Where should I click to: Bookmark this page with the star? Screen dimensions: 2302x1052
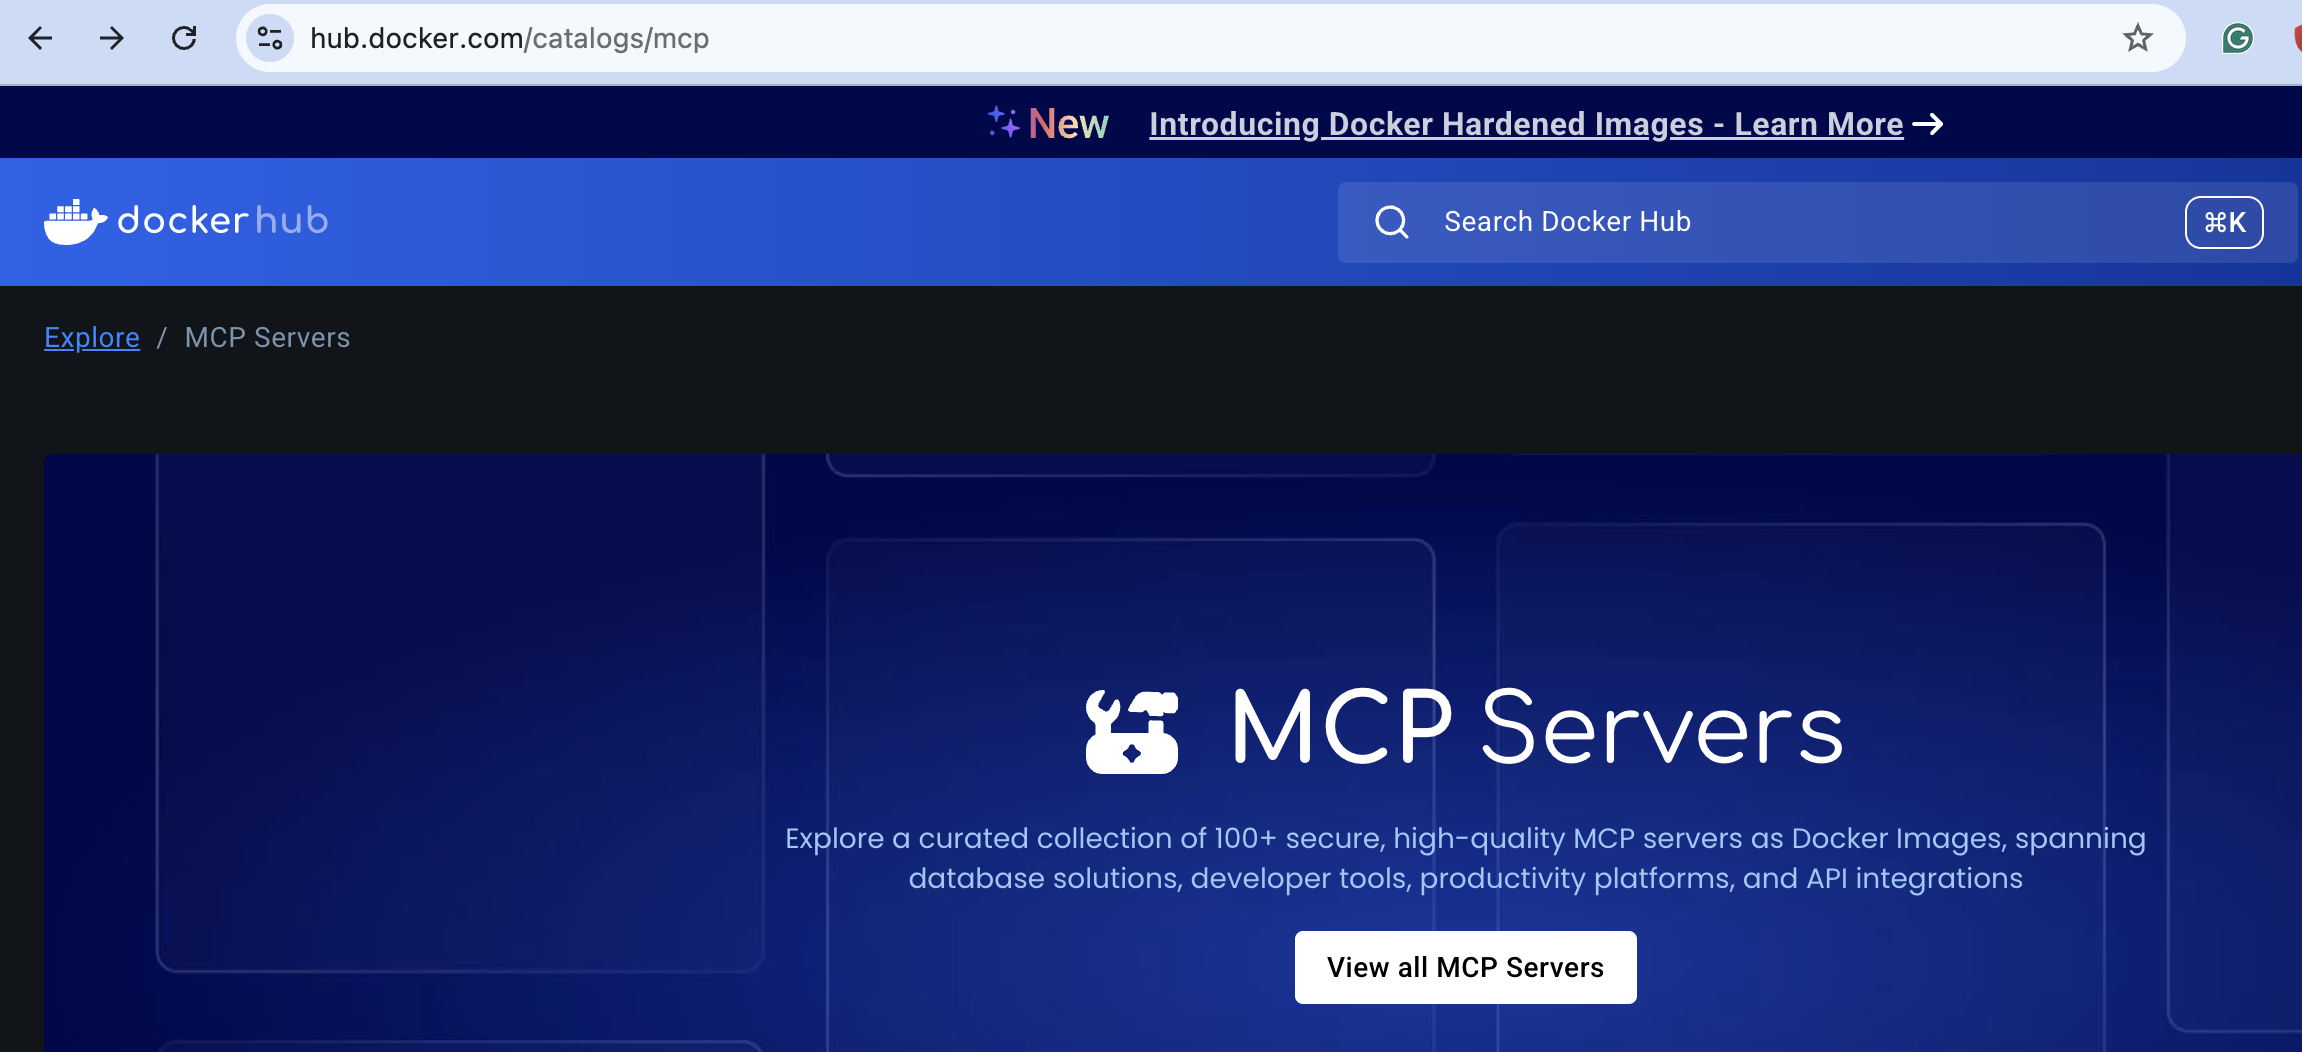[2138, 38]
